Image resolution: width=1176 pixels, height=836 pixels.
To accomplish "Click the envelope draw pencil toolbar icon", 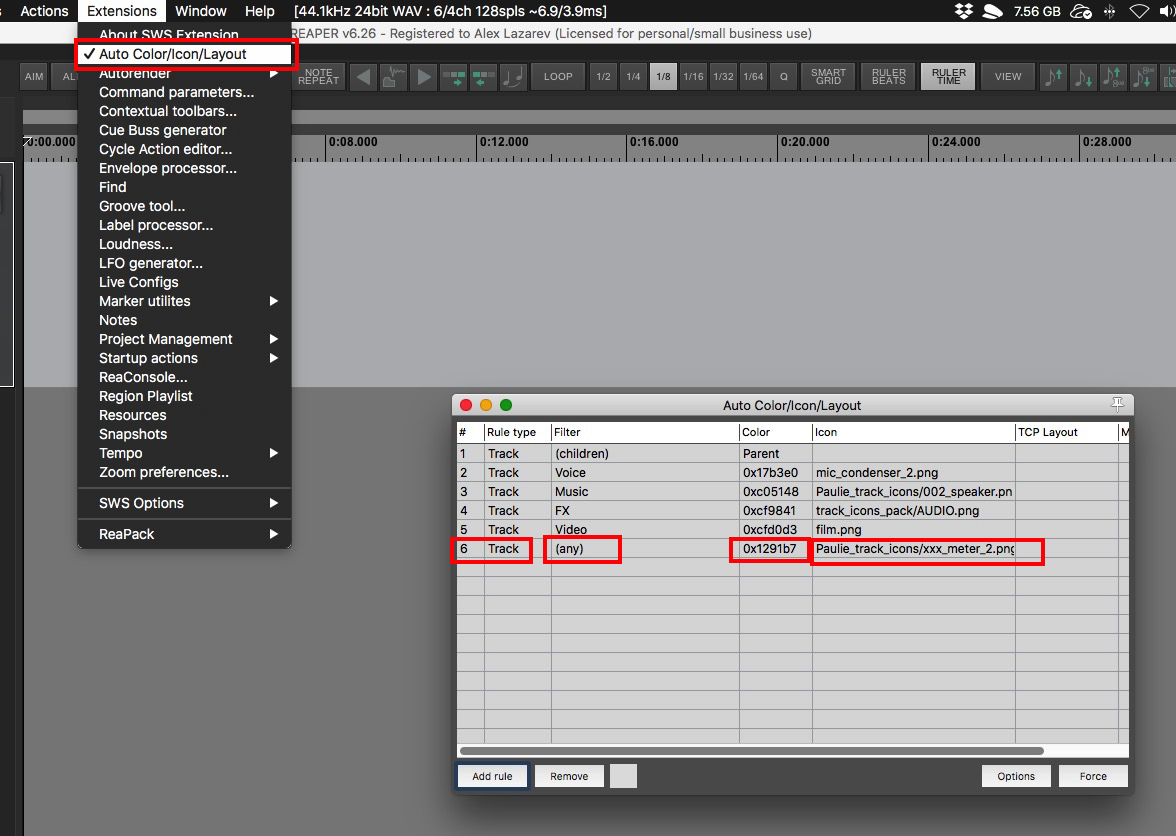I will [x=394, y=76].
